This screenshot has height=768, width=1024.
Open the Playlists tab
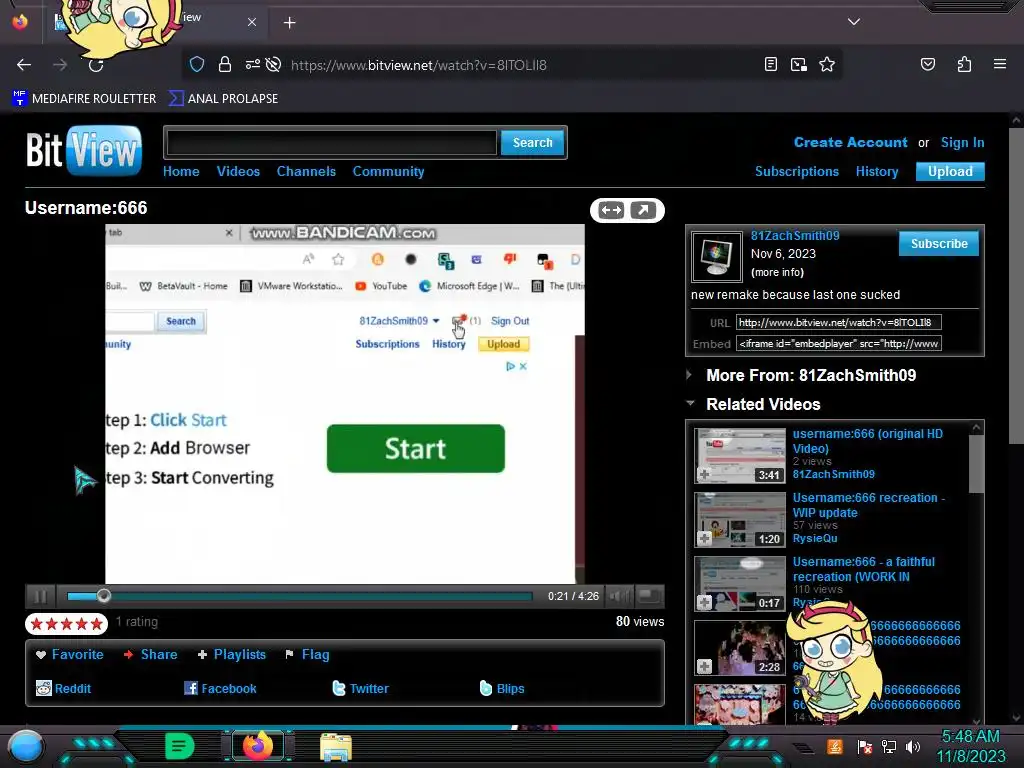pos(231,654)
